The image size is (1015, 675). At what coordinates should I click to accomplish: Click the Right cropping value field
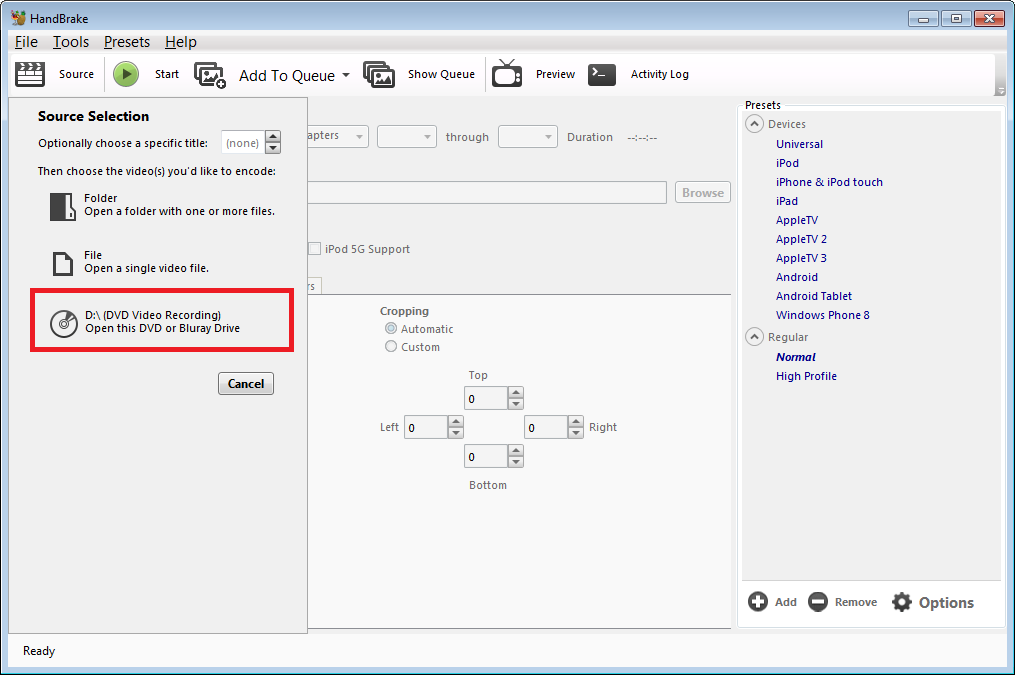(x=546, y=427)
